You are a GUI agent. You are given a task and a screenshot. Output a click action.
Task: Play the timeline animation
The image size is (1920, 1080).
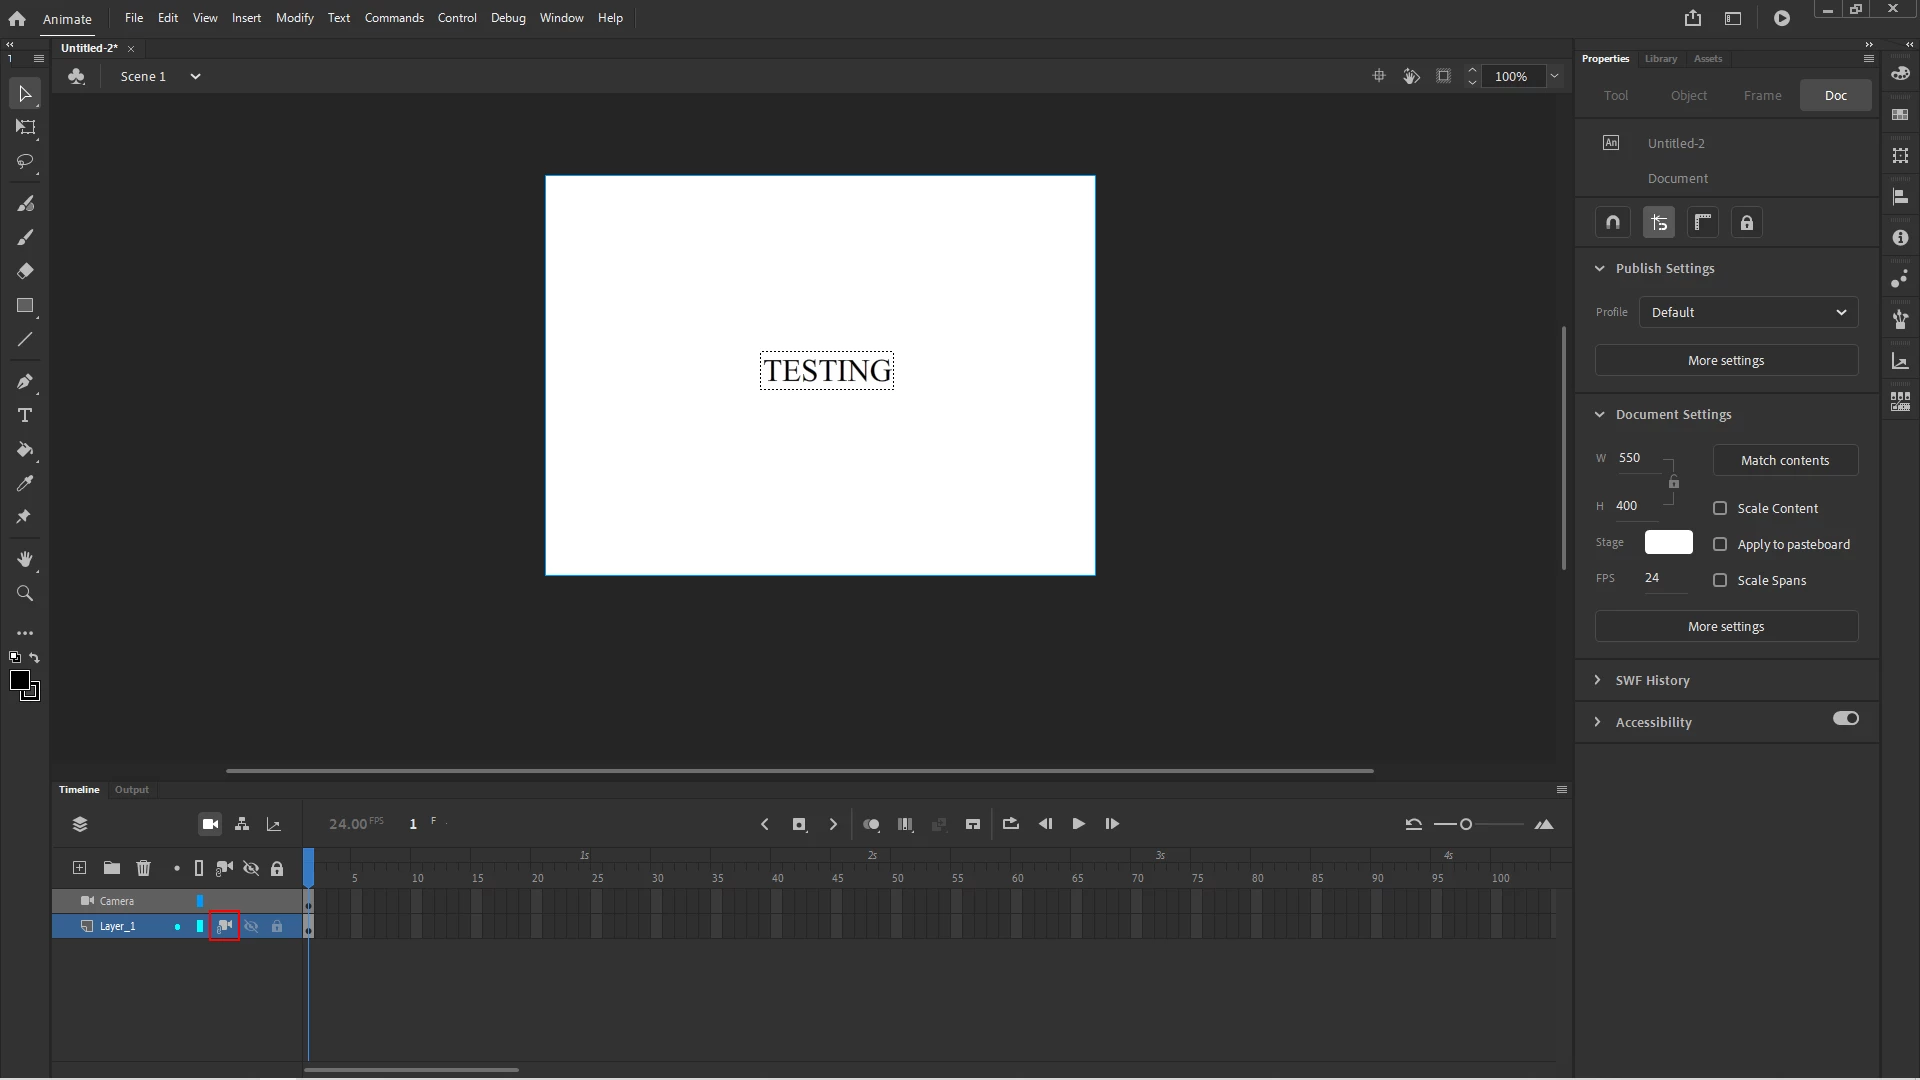coord(1078,824)
